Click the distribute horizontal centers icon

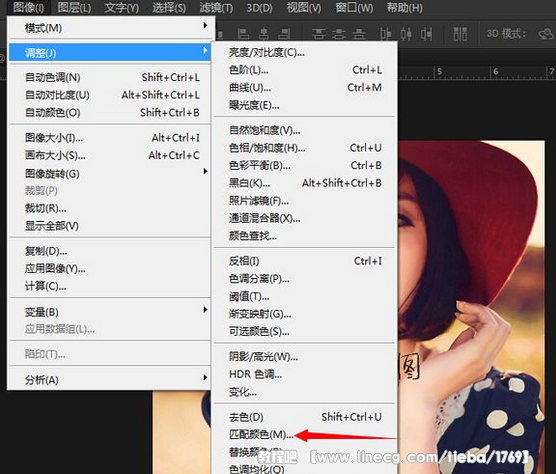[406, 34]
